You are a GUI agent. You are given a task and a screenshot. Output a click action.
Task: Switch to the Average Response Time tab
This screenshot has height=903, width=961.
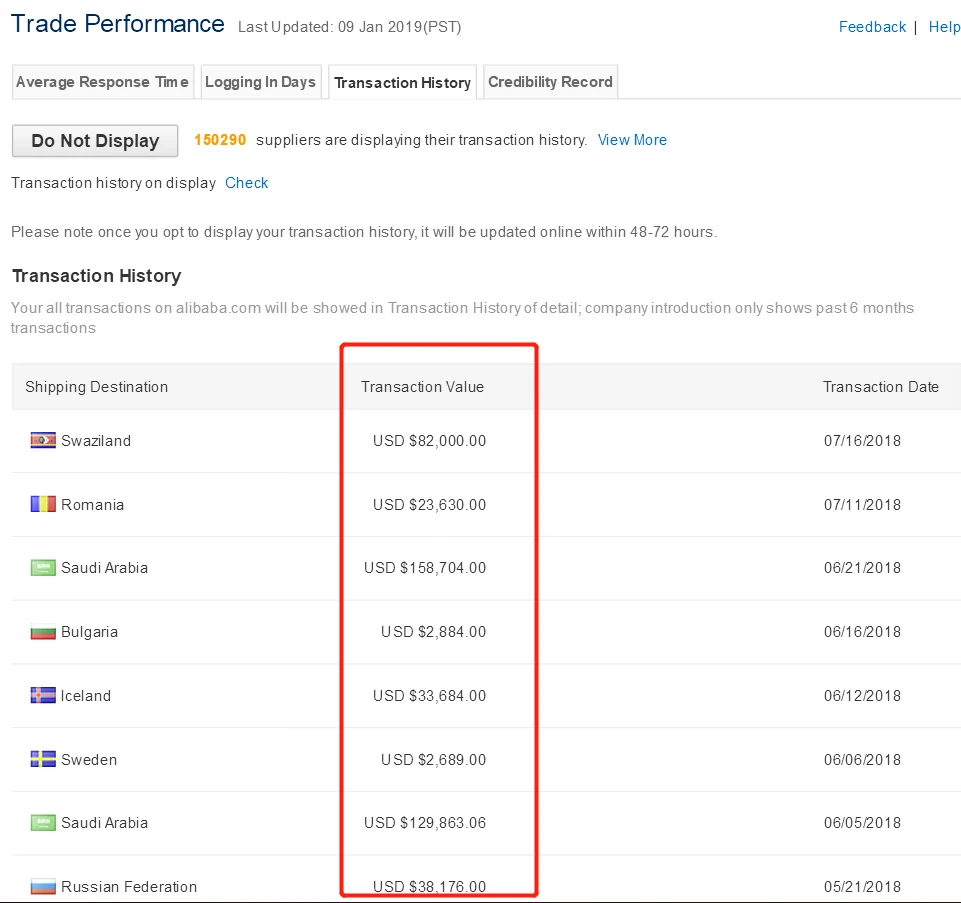point(102,82)
